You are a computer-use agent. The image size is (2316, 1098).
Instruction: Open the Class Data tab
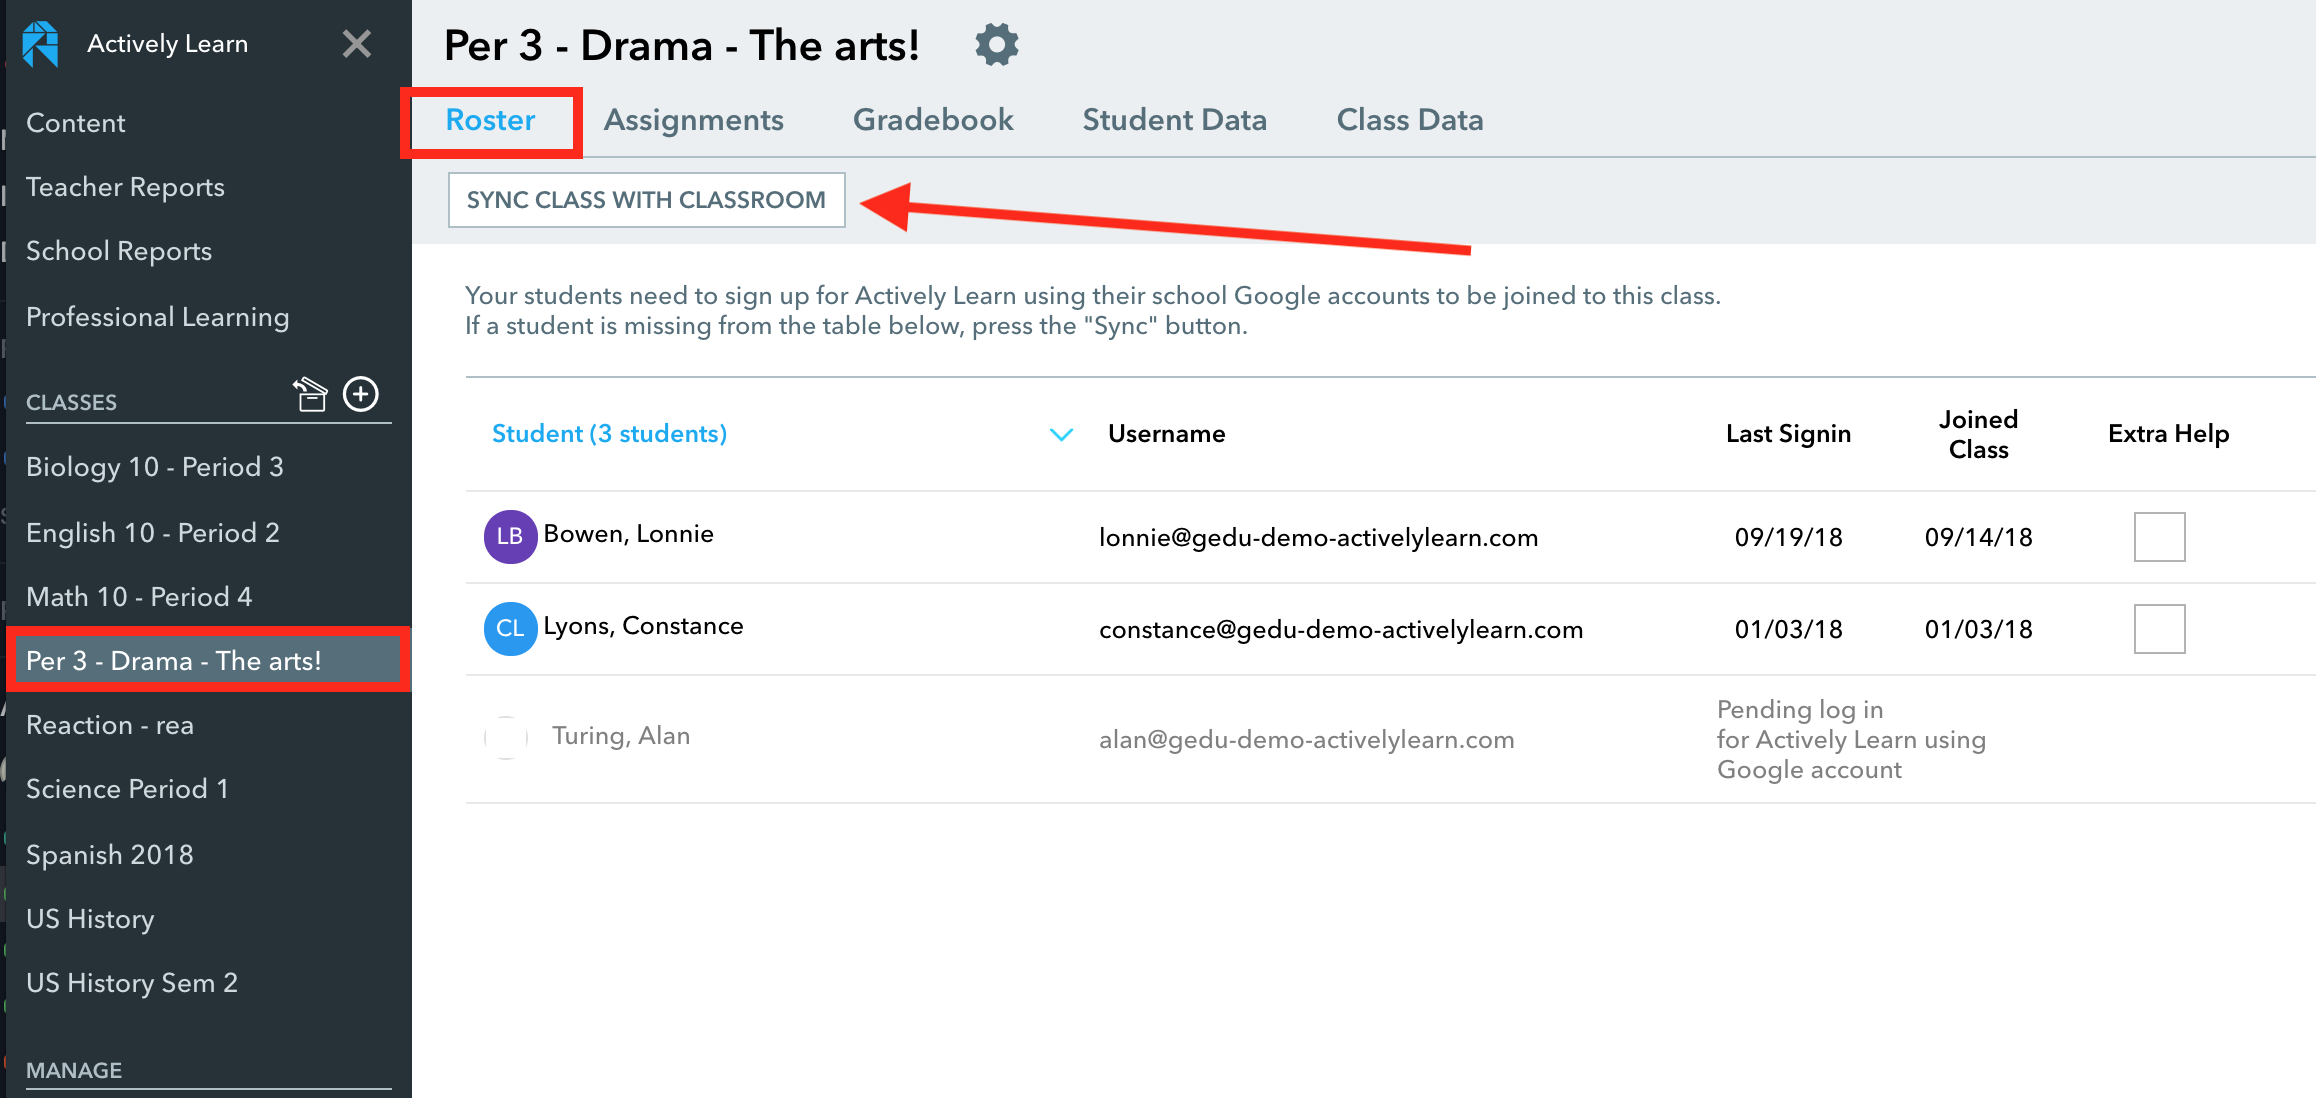[1410, 120]
